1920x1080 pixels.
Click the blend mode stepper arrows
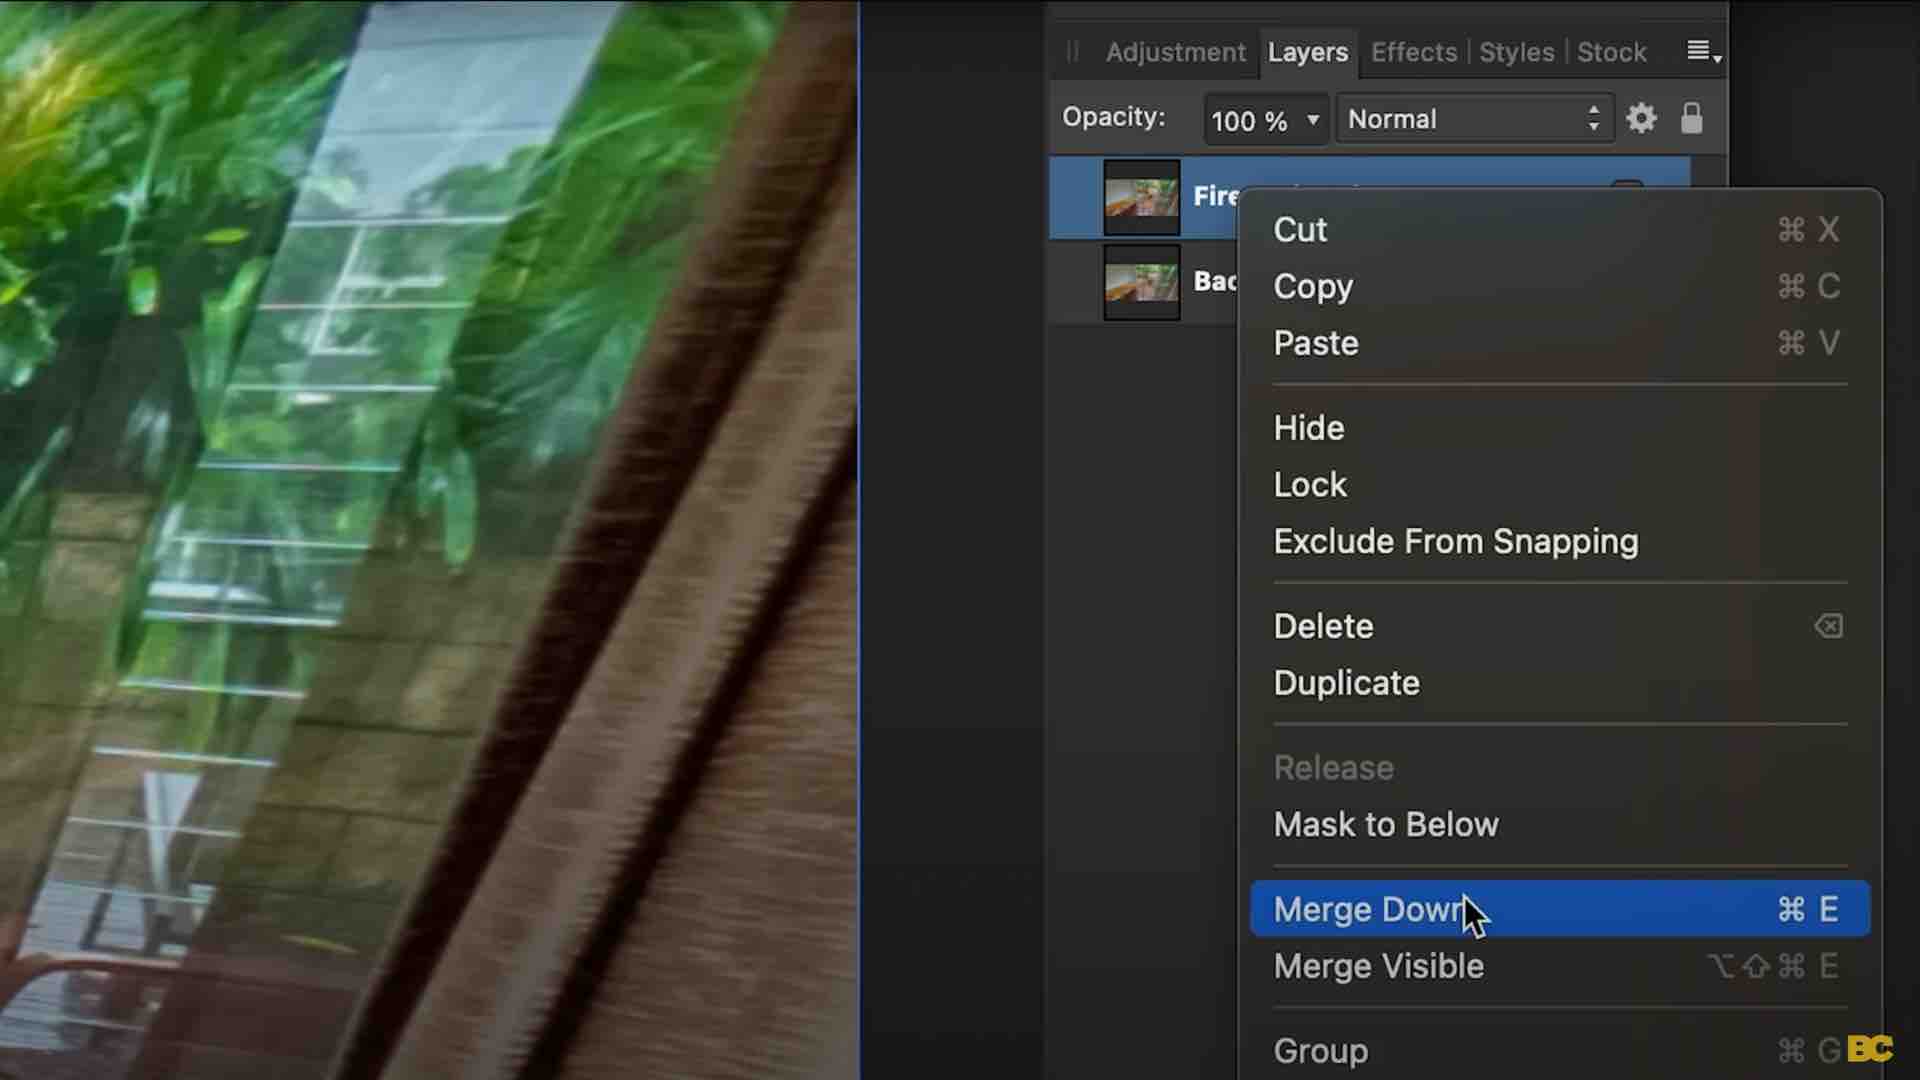(x=1594, y=119)
